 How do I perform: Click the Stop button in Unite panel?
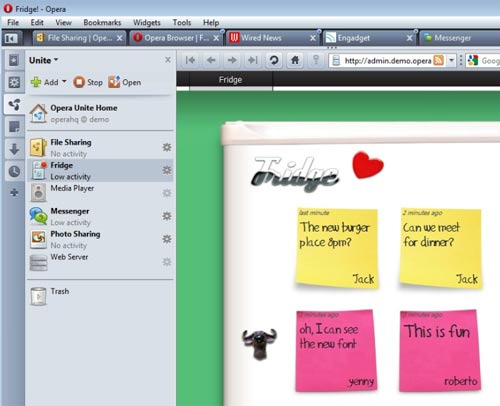(88, 82)
